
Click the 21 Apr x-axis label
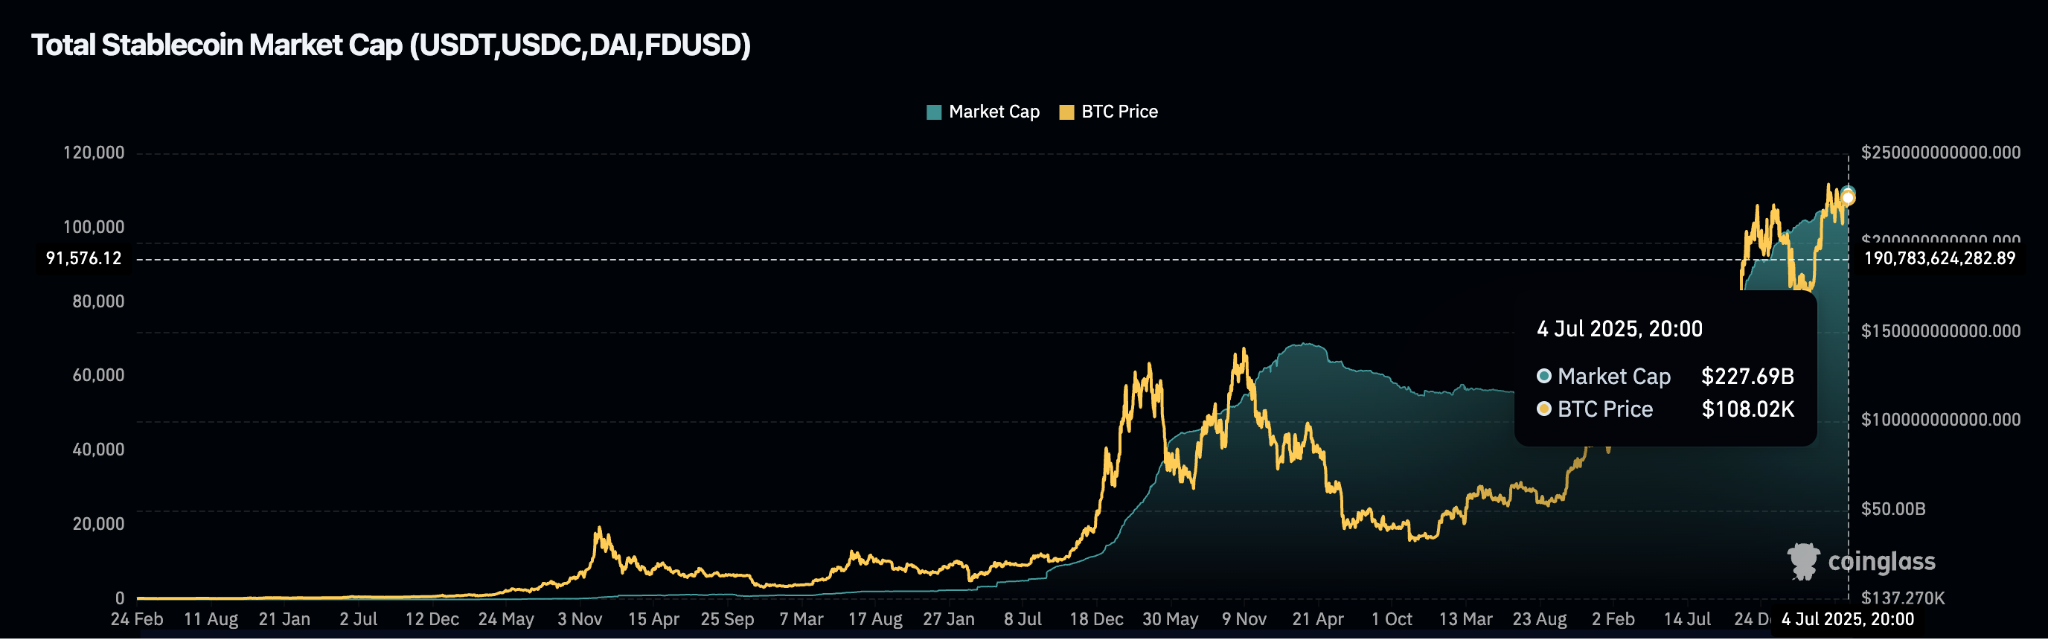(x=1318, y=619)
